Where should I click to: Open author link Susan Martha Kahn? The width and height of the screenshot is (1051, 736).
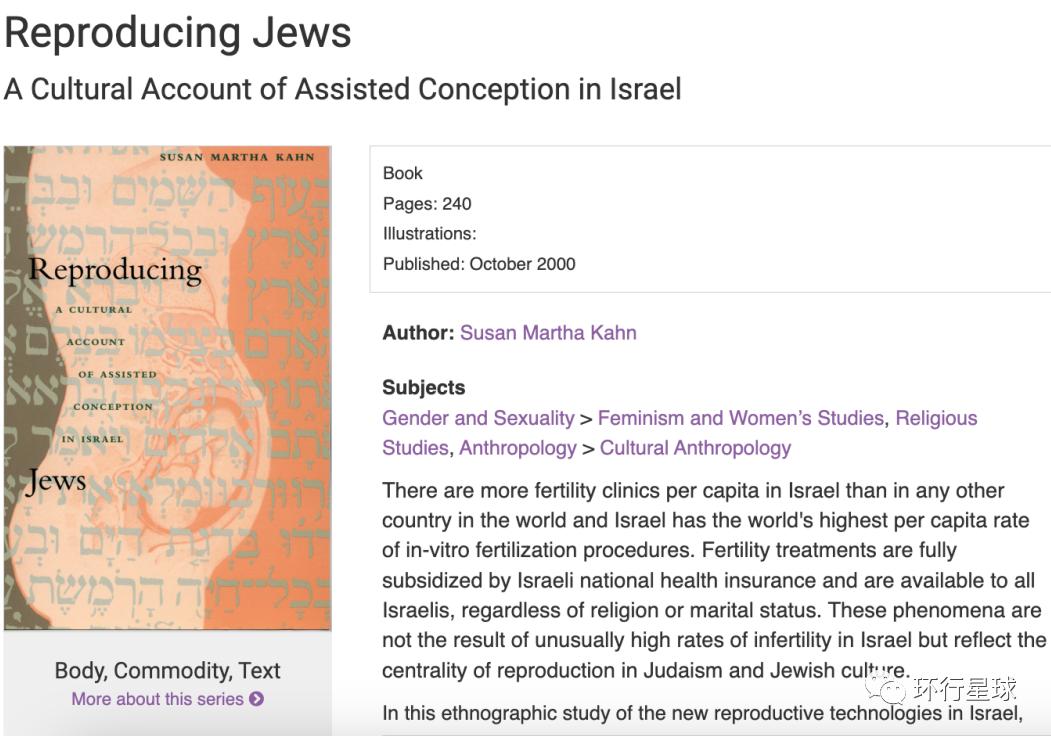[x=548, y=333]
